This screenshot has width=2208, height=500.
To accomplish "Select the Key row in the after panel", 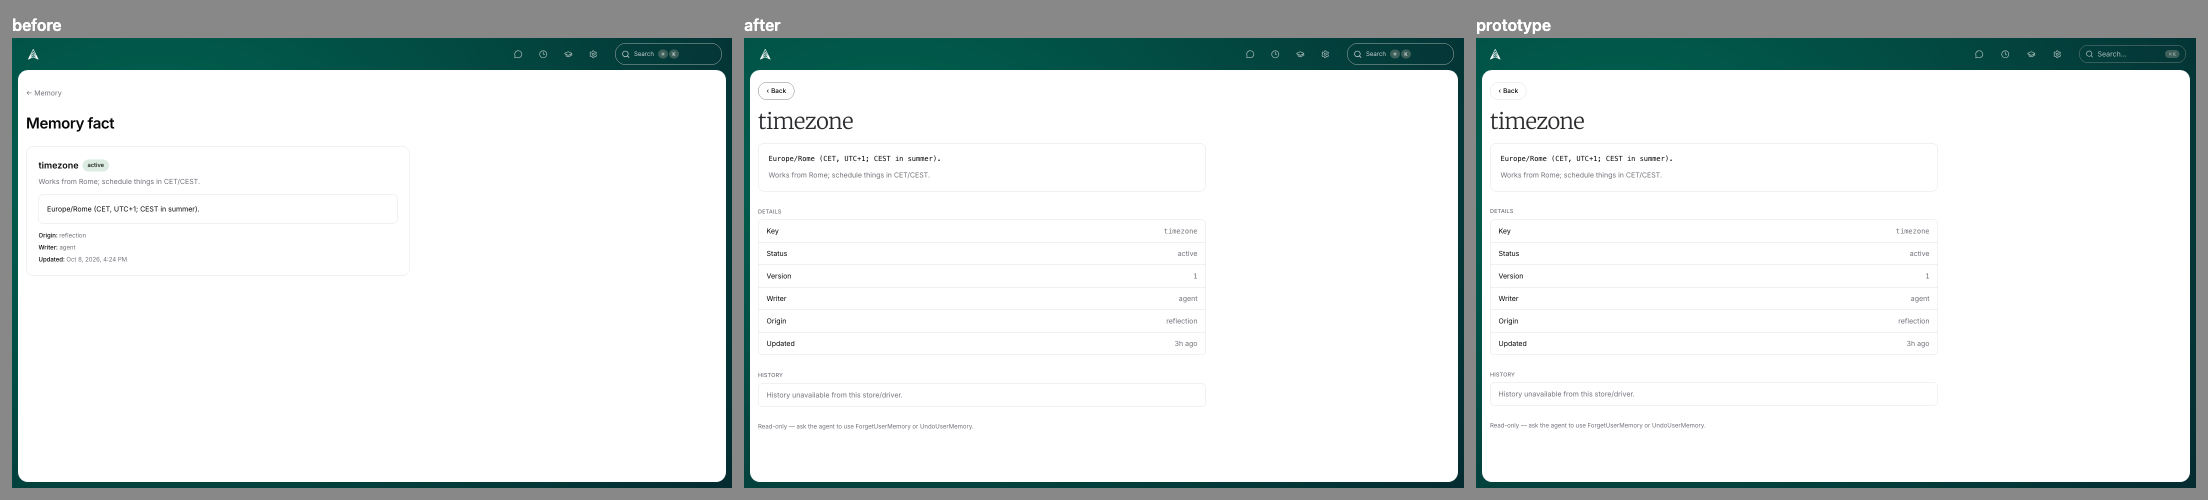I will (x=982, y=231).
